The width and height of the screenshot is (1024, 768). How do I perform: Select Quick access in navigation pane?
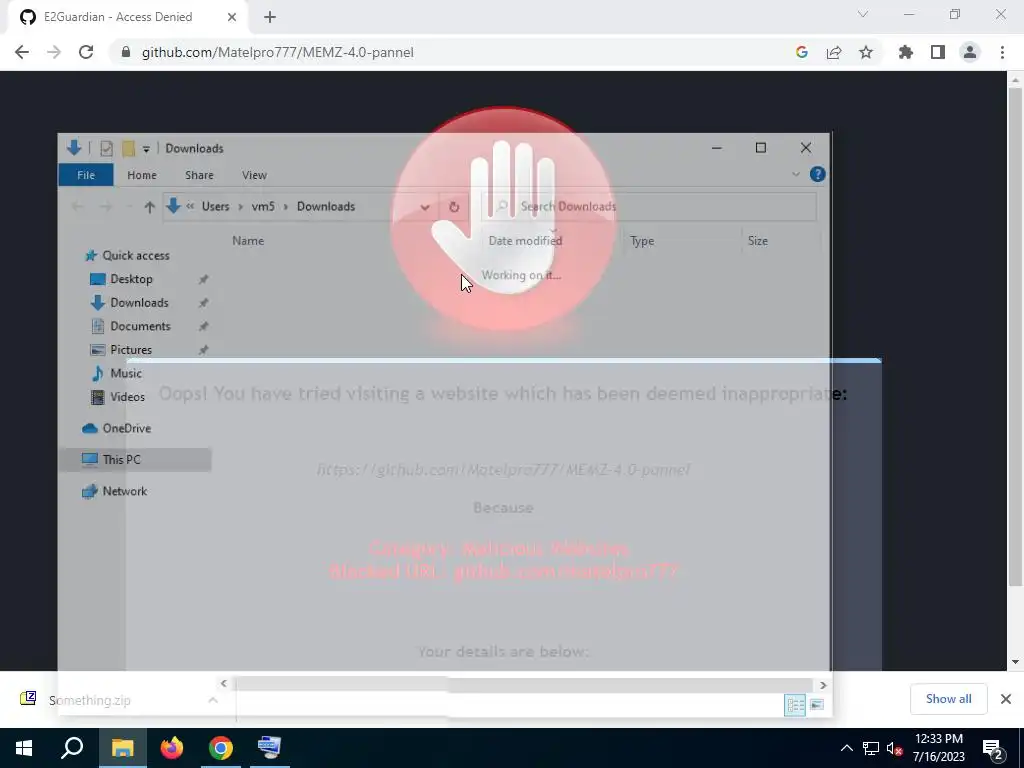(x=135, y=255)
